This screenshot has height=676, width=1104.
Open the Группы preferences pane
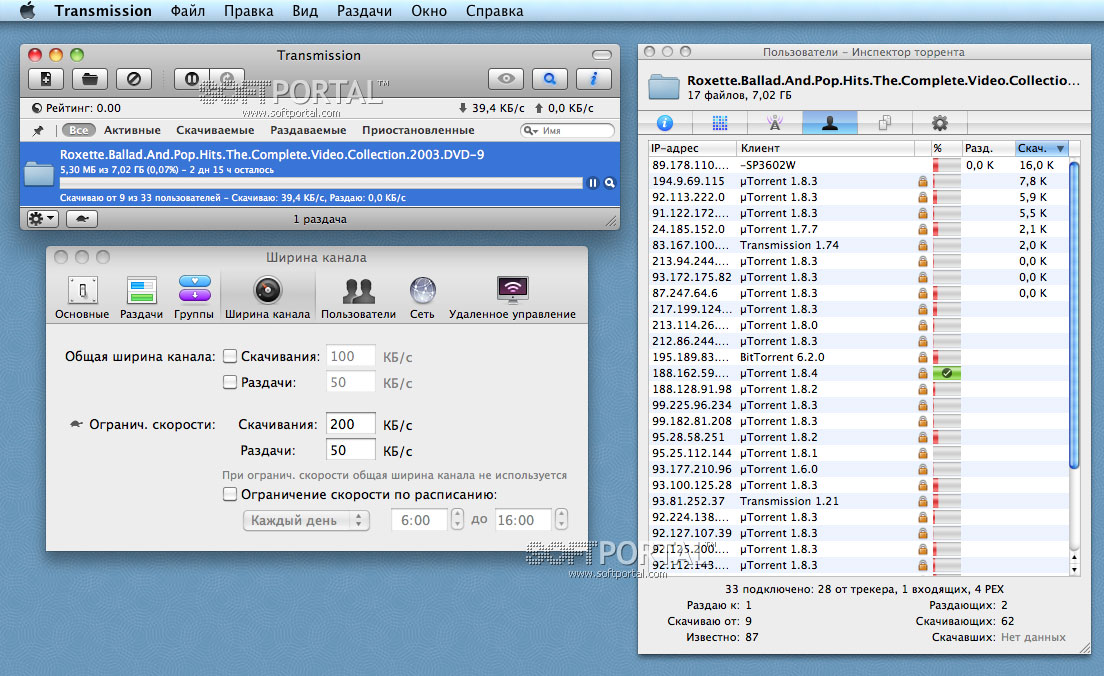pyautogui.click(x=194, y=298)
